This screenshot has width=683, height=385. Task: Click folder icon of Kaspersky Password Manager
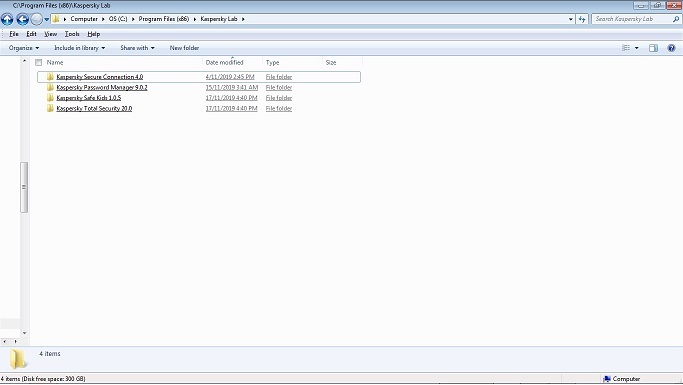(50, 88)
